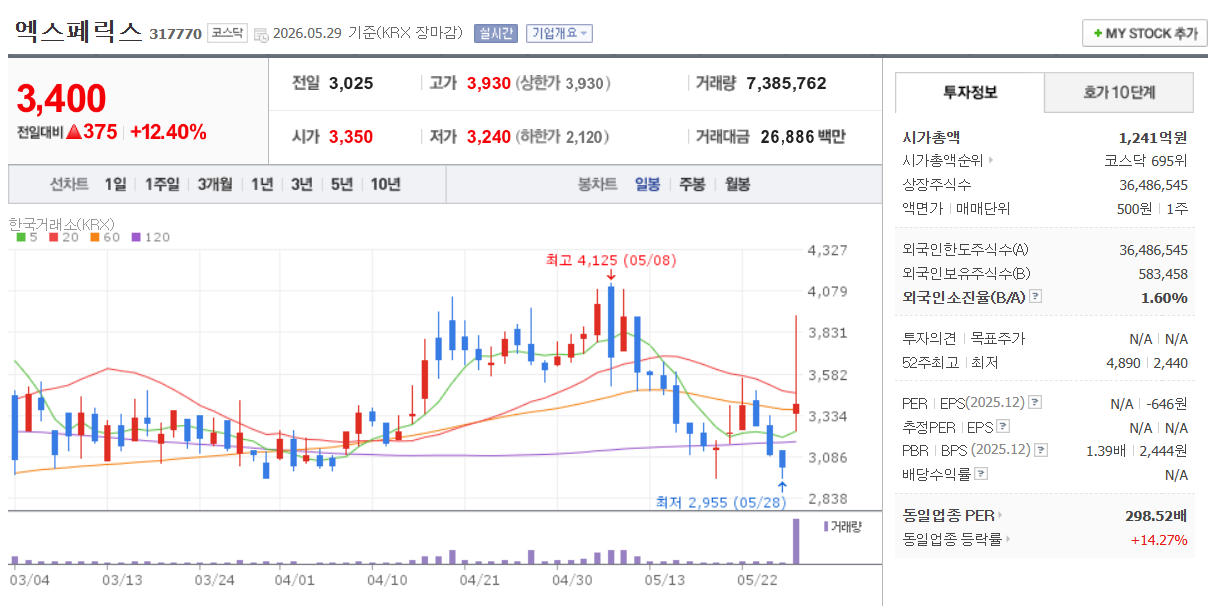Click the 한국거래소(KRX) chart label
1219x606 pixels.
point(62,223)
